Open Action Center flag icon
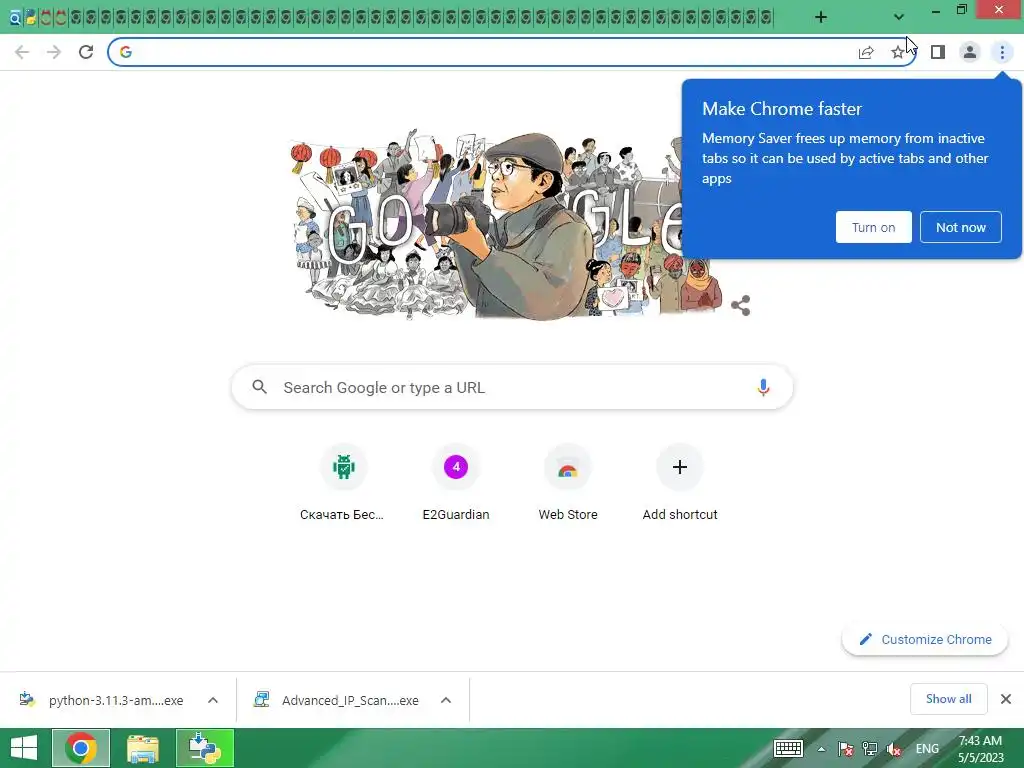 click(846, 749)
